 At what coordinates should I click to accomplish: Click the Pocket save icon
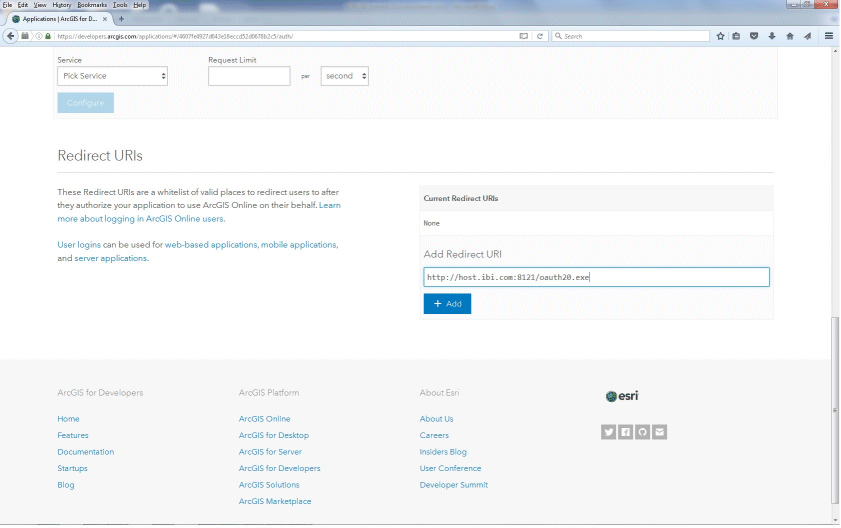[x=754, y=36]
